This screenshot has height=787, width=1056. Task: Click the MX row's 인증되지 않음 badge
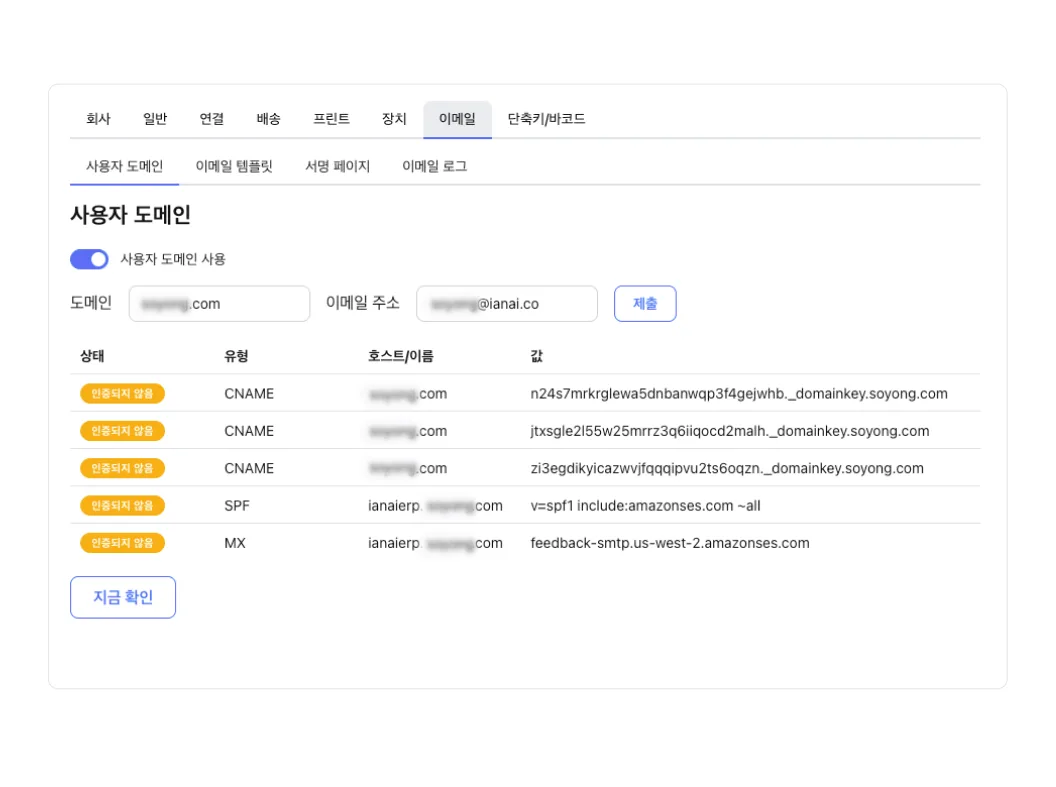(121, 543)
